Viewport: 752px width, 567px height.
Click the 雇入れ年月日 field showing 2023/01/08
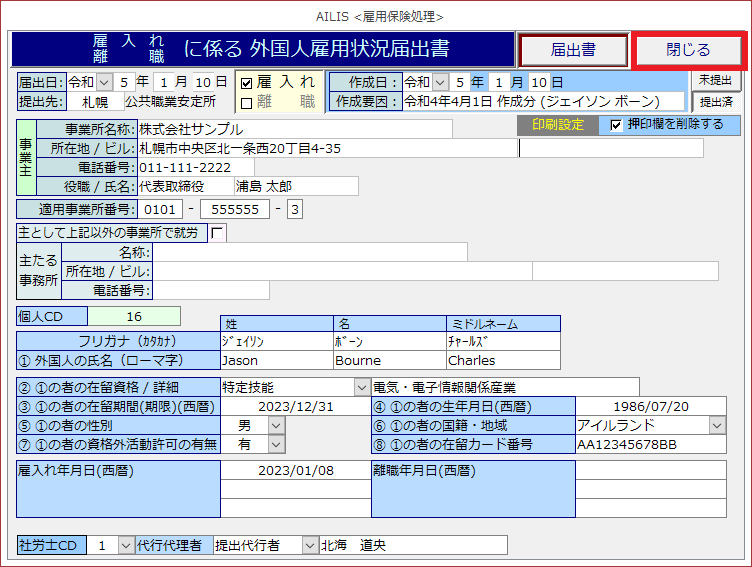tap(295, 470)
